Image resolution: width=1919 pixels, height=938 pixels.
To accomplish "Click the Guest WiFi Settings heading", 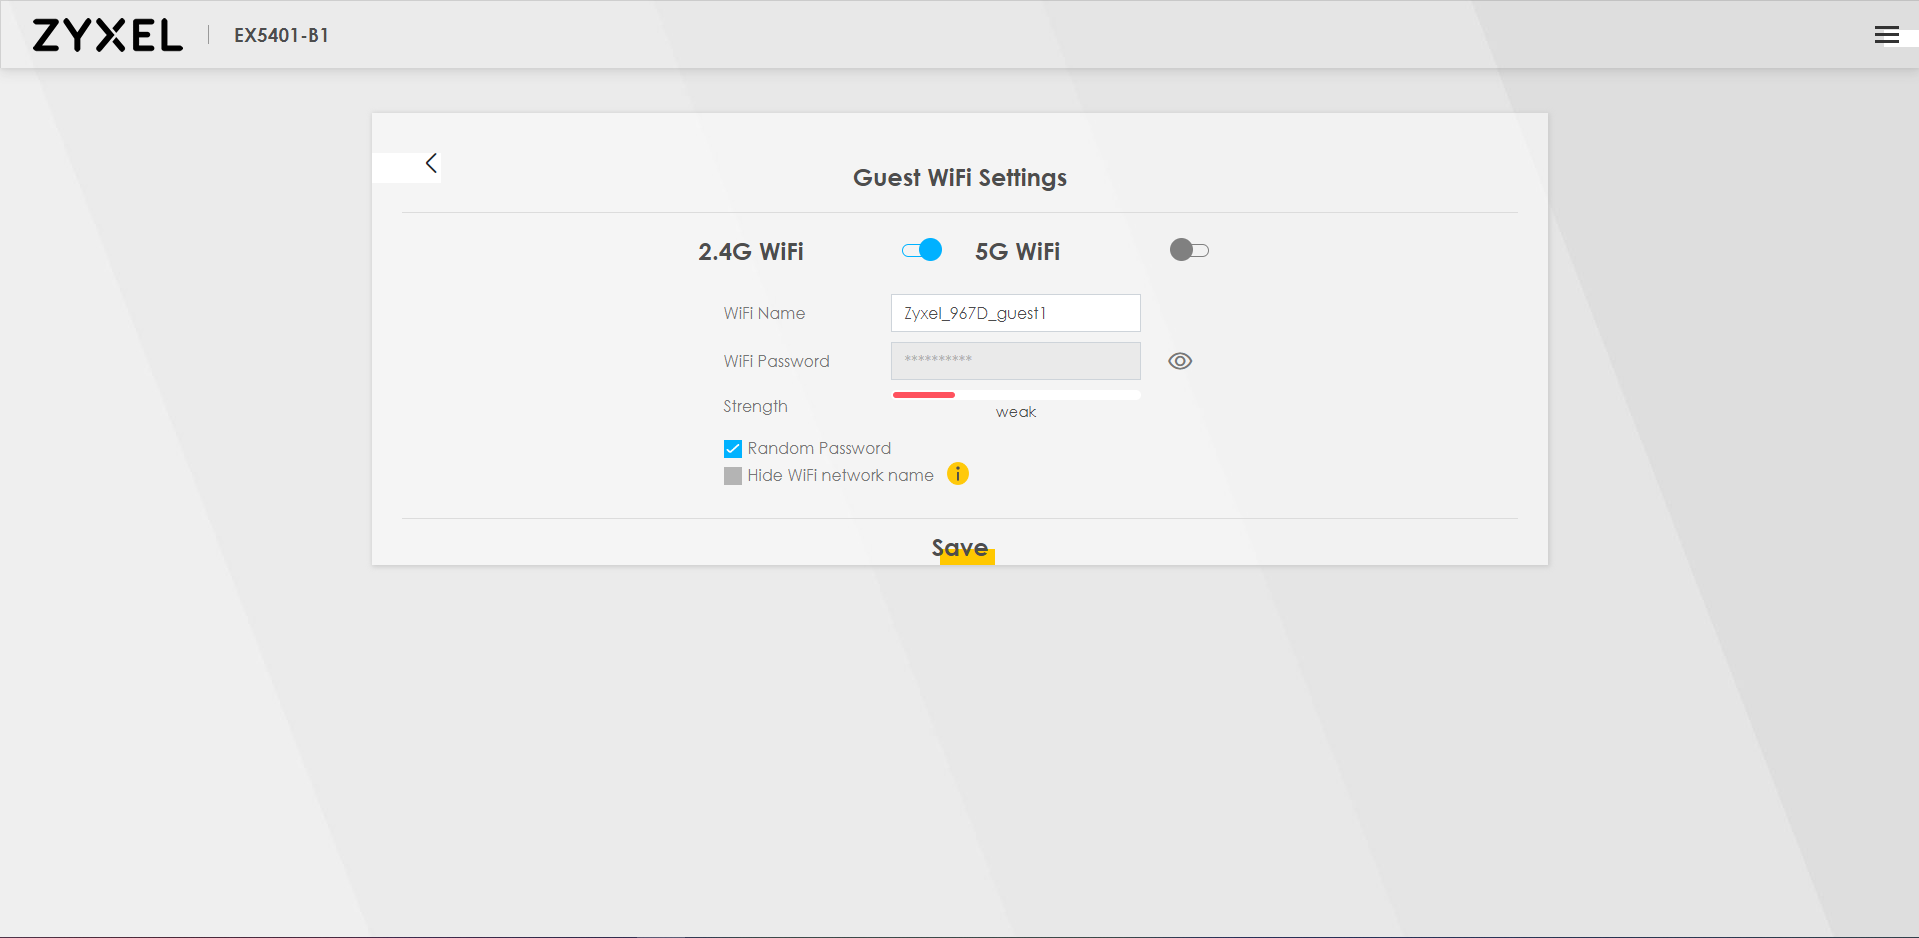I will point(959,178).
